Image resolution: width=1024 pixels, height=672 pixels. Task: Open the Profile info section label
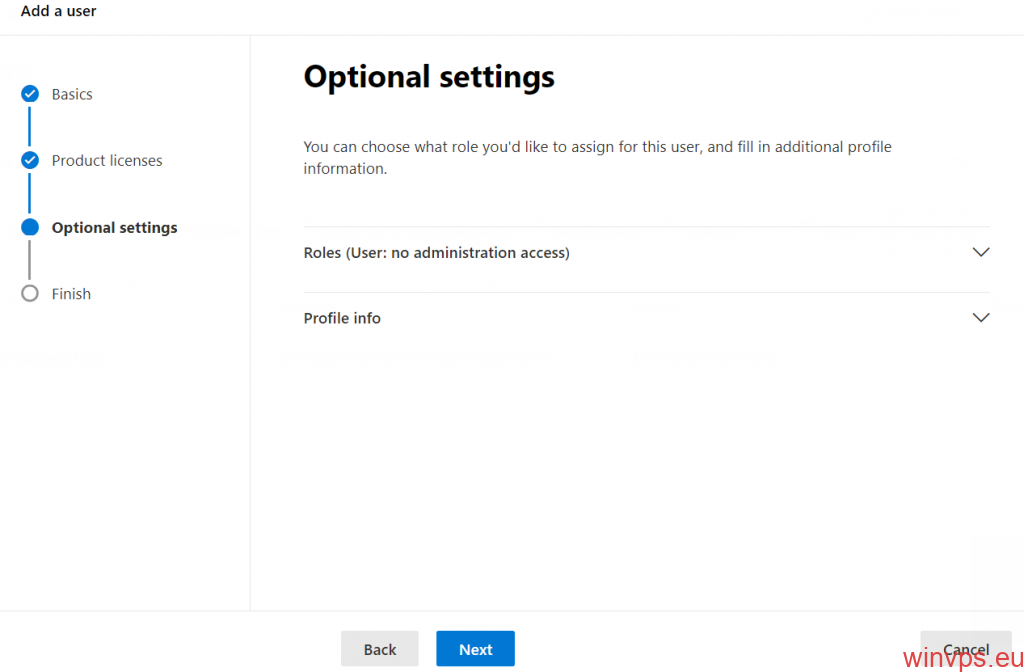click(342, 318)
